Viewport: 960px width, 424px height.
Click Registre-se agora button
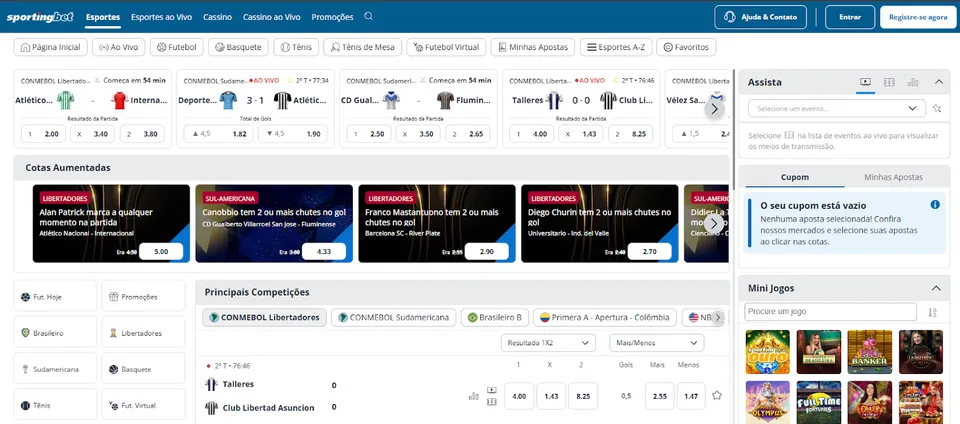tap(918, 17)
